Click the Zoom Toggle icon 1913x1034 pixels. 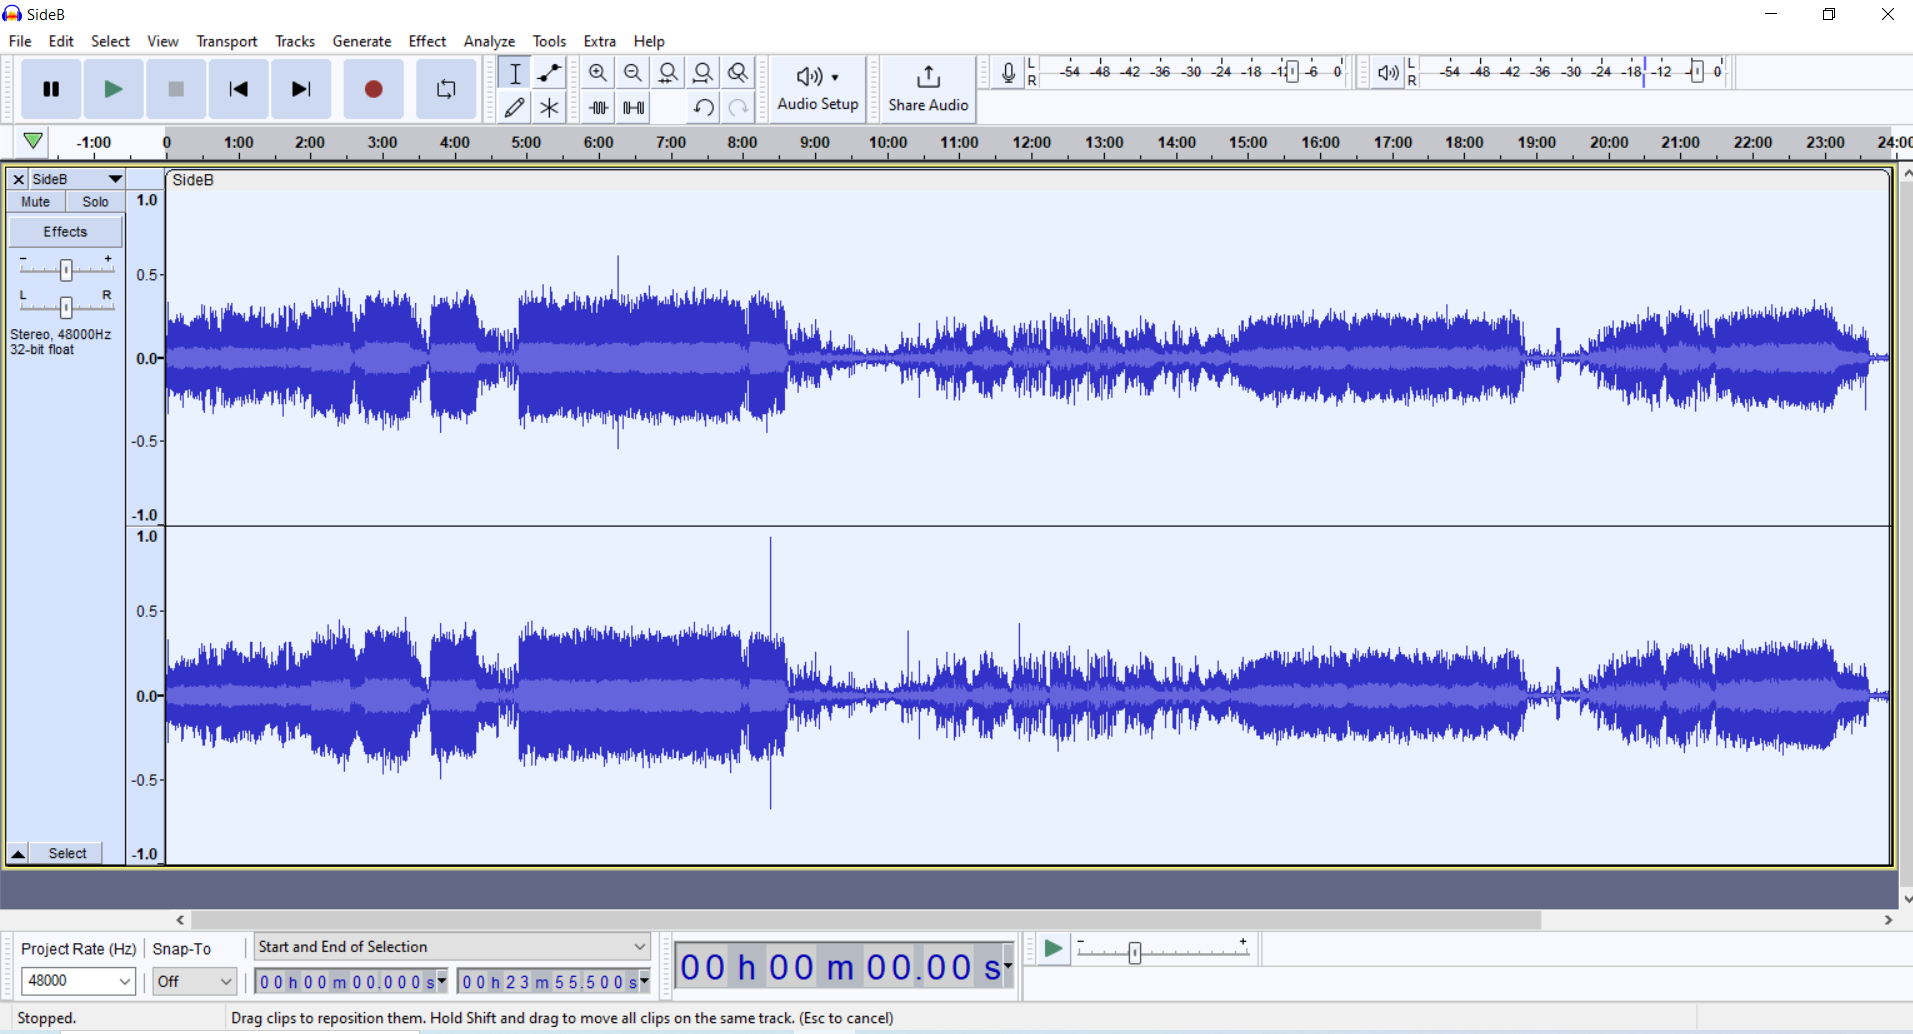coord(738,73)
